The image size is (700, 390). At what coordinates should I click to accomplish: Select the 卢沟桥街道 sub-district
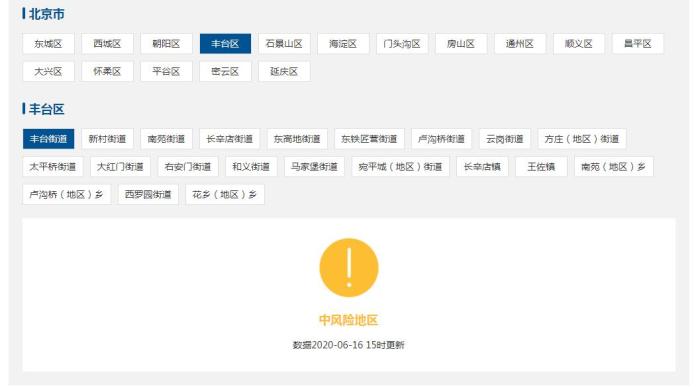(x=442, y=139)
